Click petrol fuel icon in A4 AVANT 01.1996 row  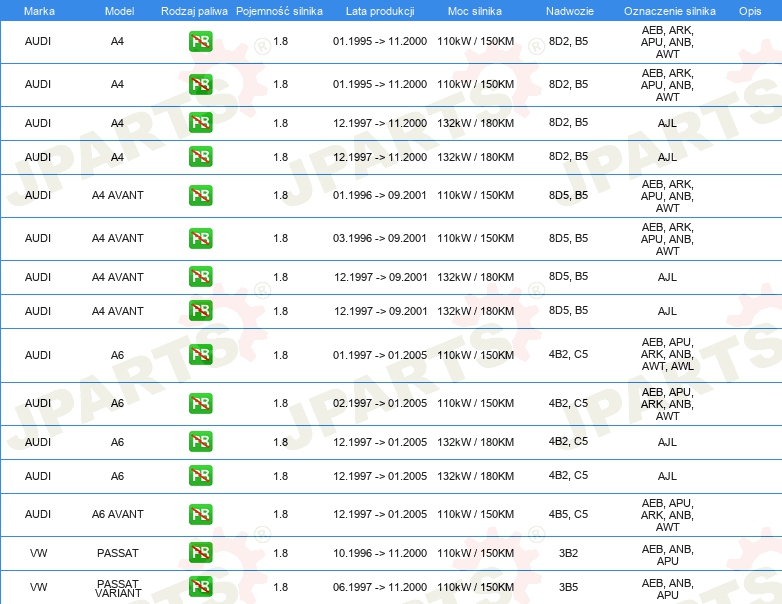point(200,195)
